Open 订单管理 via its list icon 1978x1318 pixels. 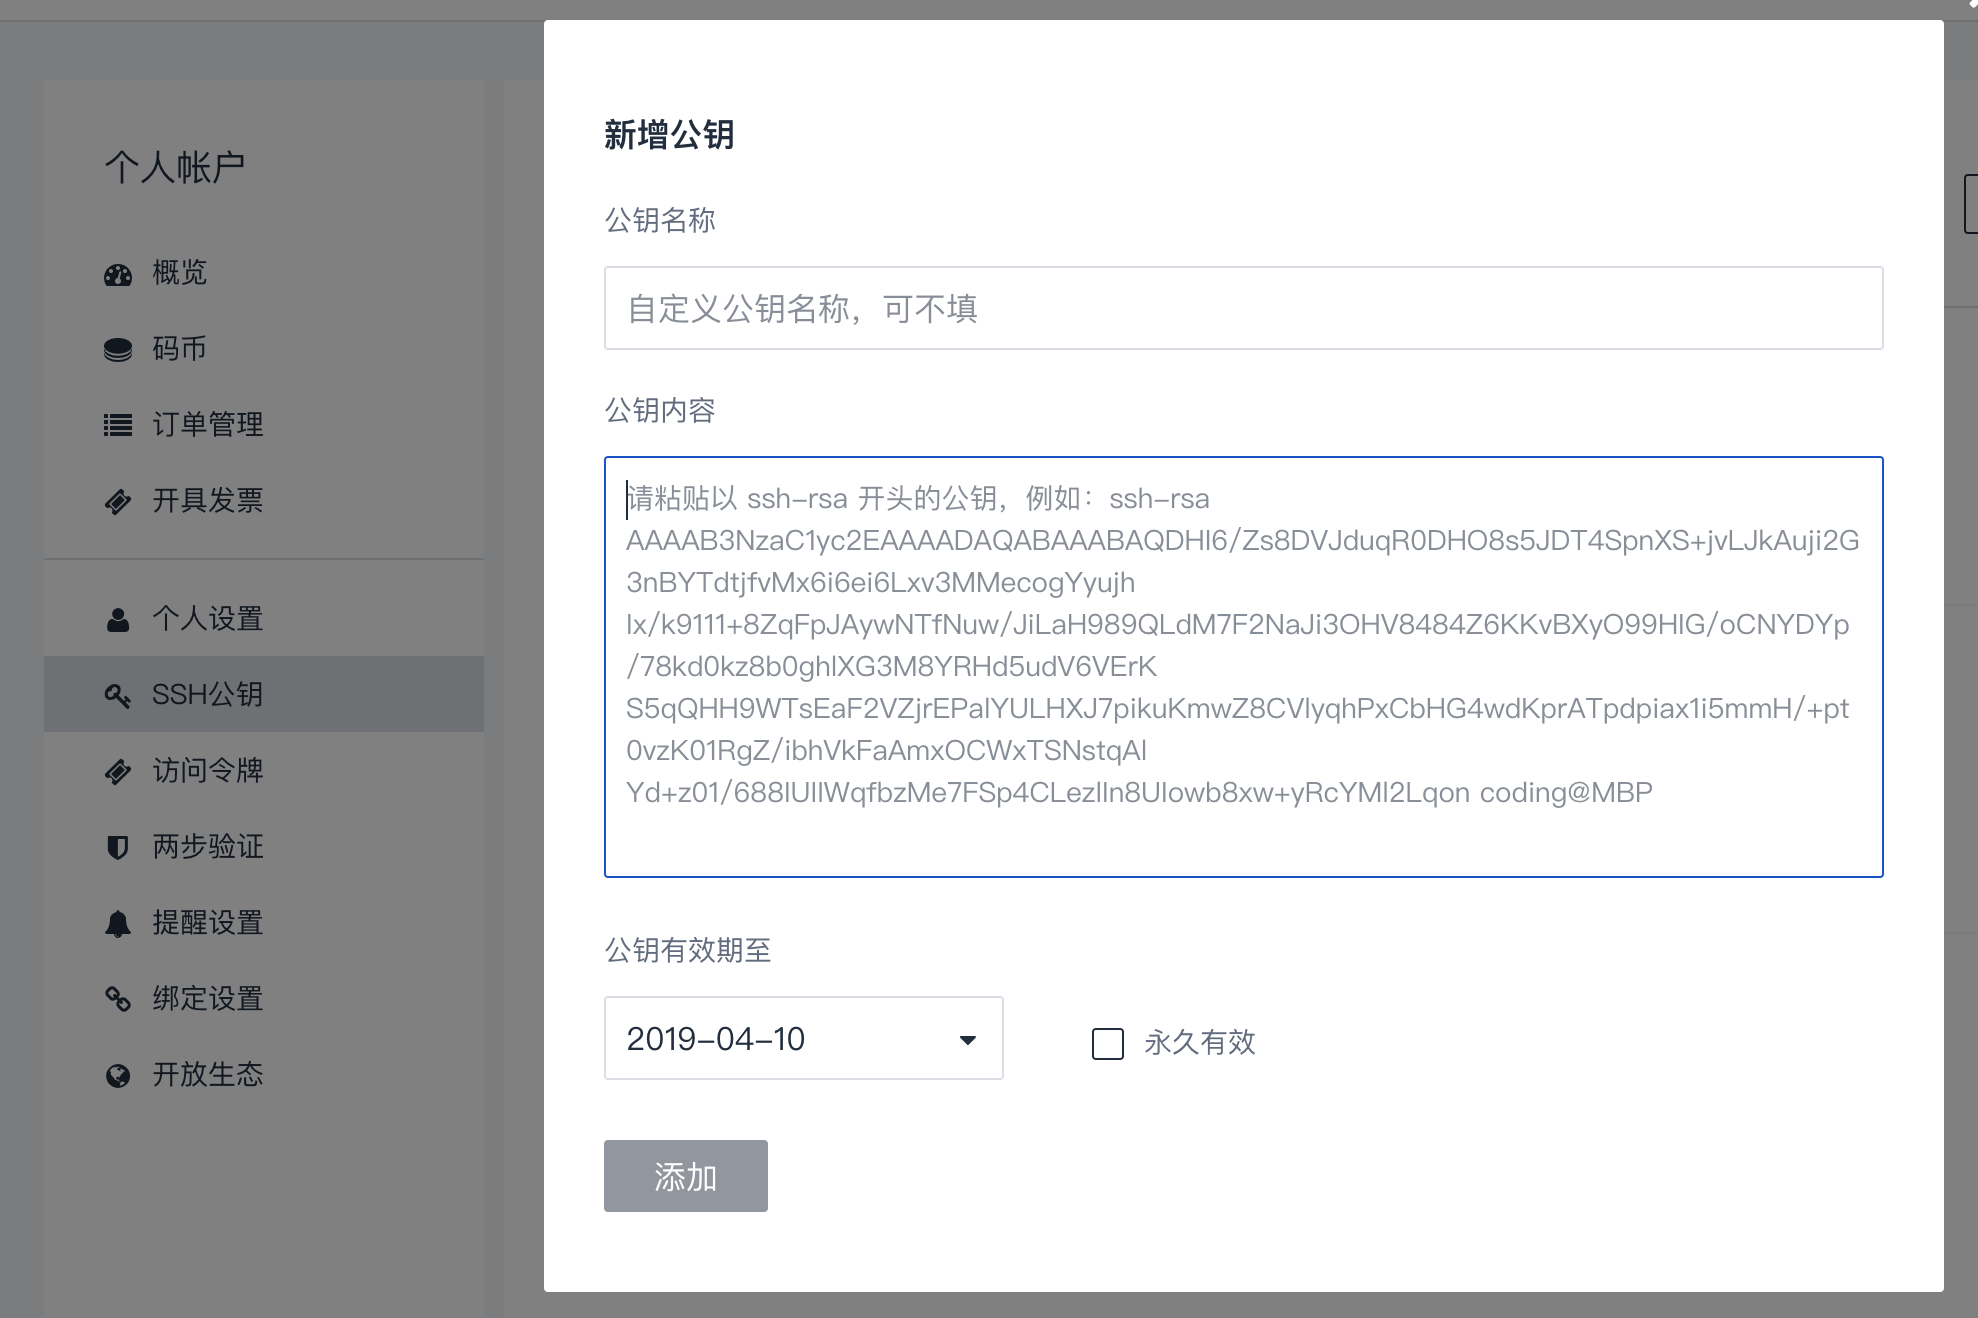(117, 424)
